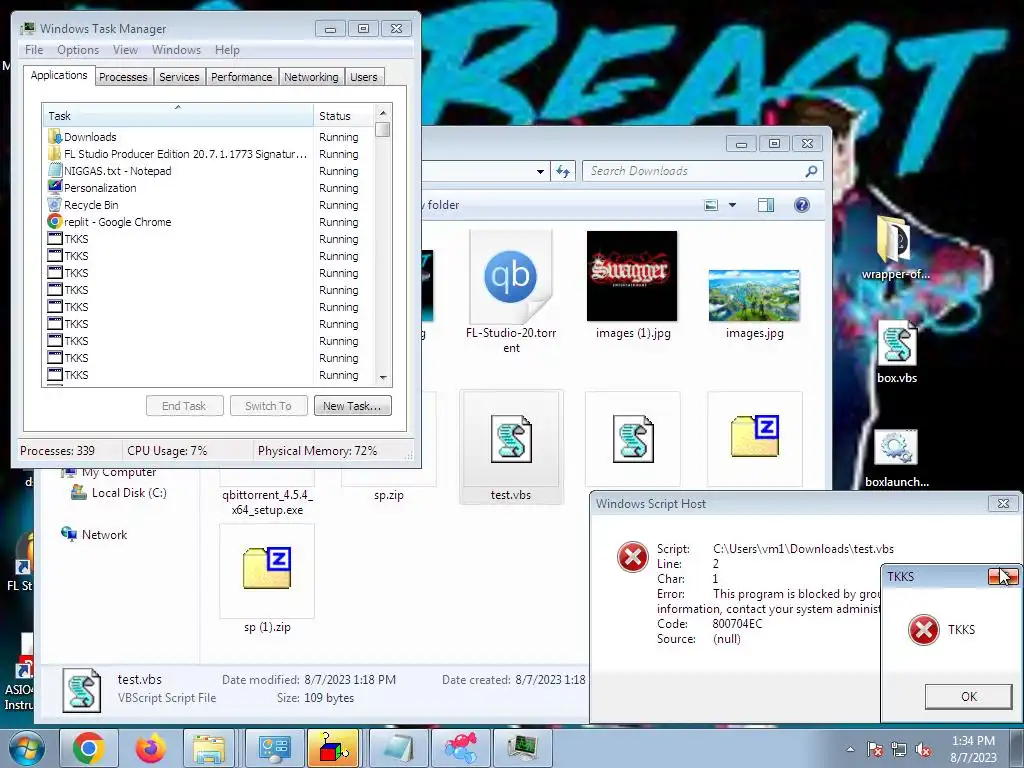Image resolution: width=1024 pixels, height=768 pixels.
Task: Click the change view icon in Explorer
Action: (711, 205)
